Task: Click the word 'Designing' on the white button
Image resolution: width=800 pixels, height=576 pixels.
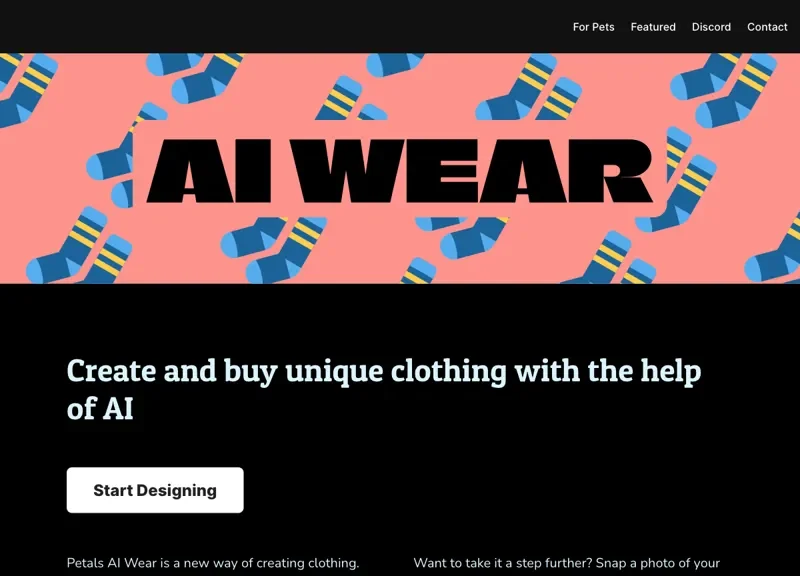Action: tap(177, 491)
